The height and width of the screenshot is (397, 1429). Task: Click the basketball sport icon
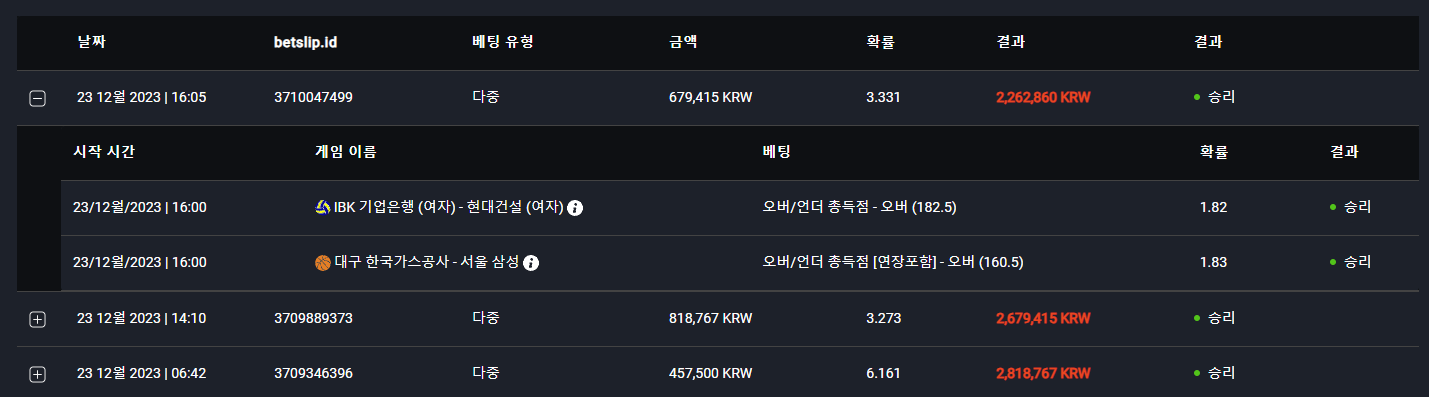click(x=322, y=263)
